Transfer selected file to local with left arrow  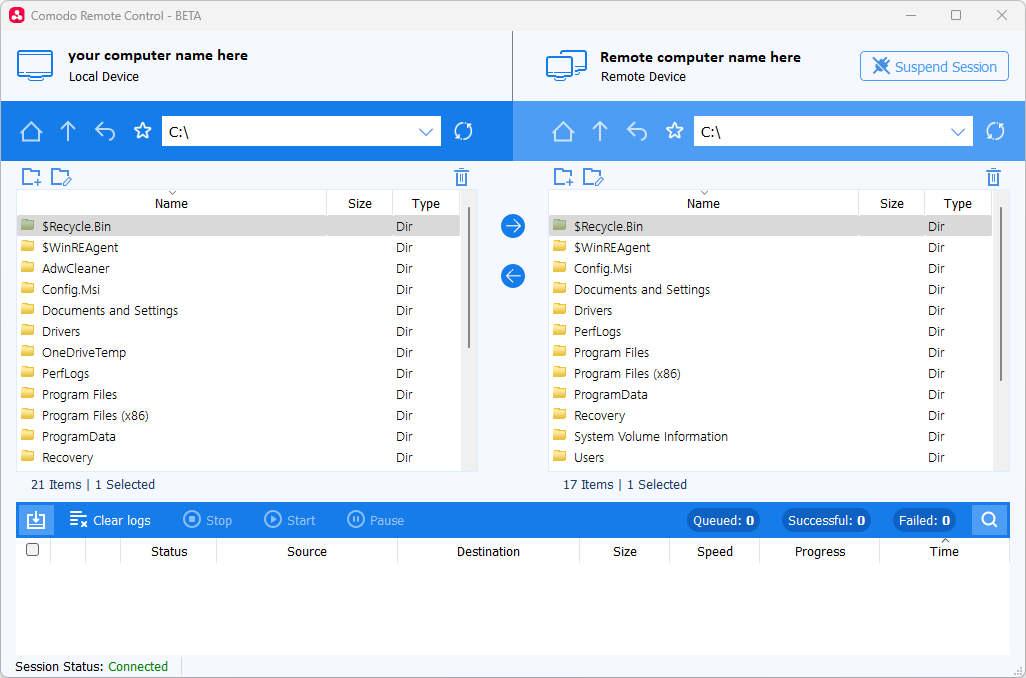(x=513, y=276)
